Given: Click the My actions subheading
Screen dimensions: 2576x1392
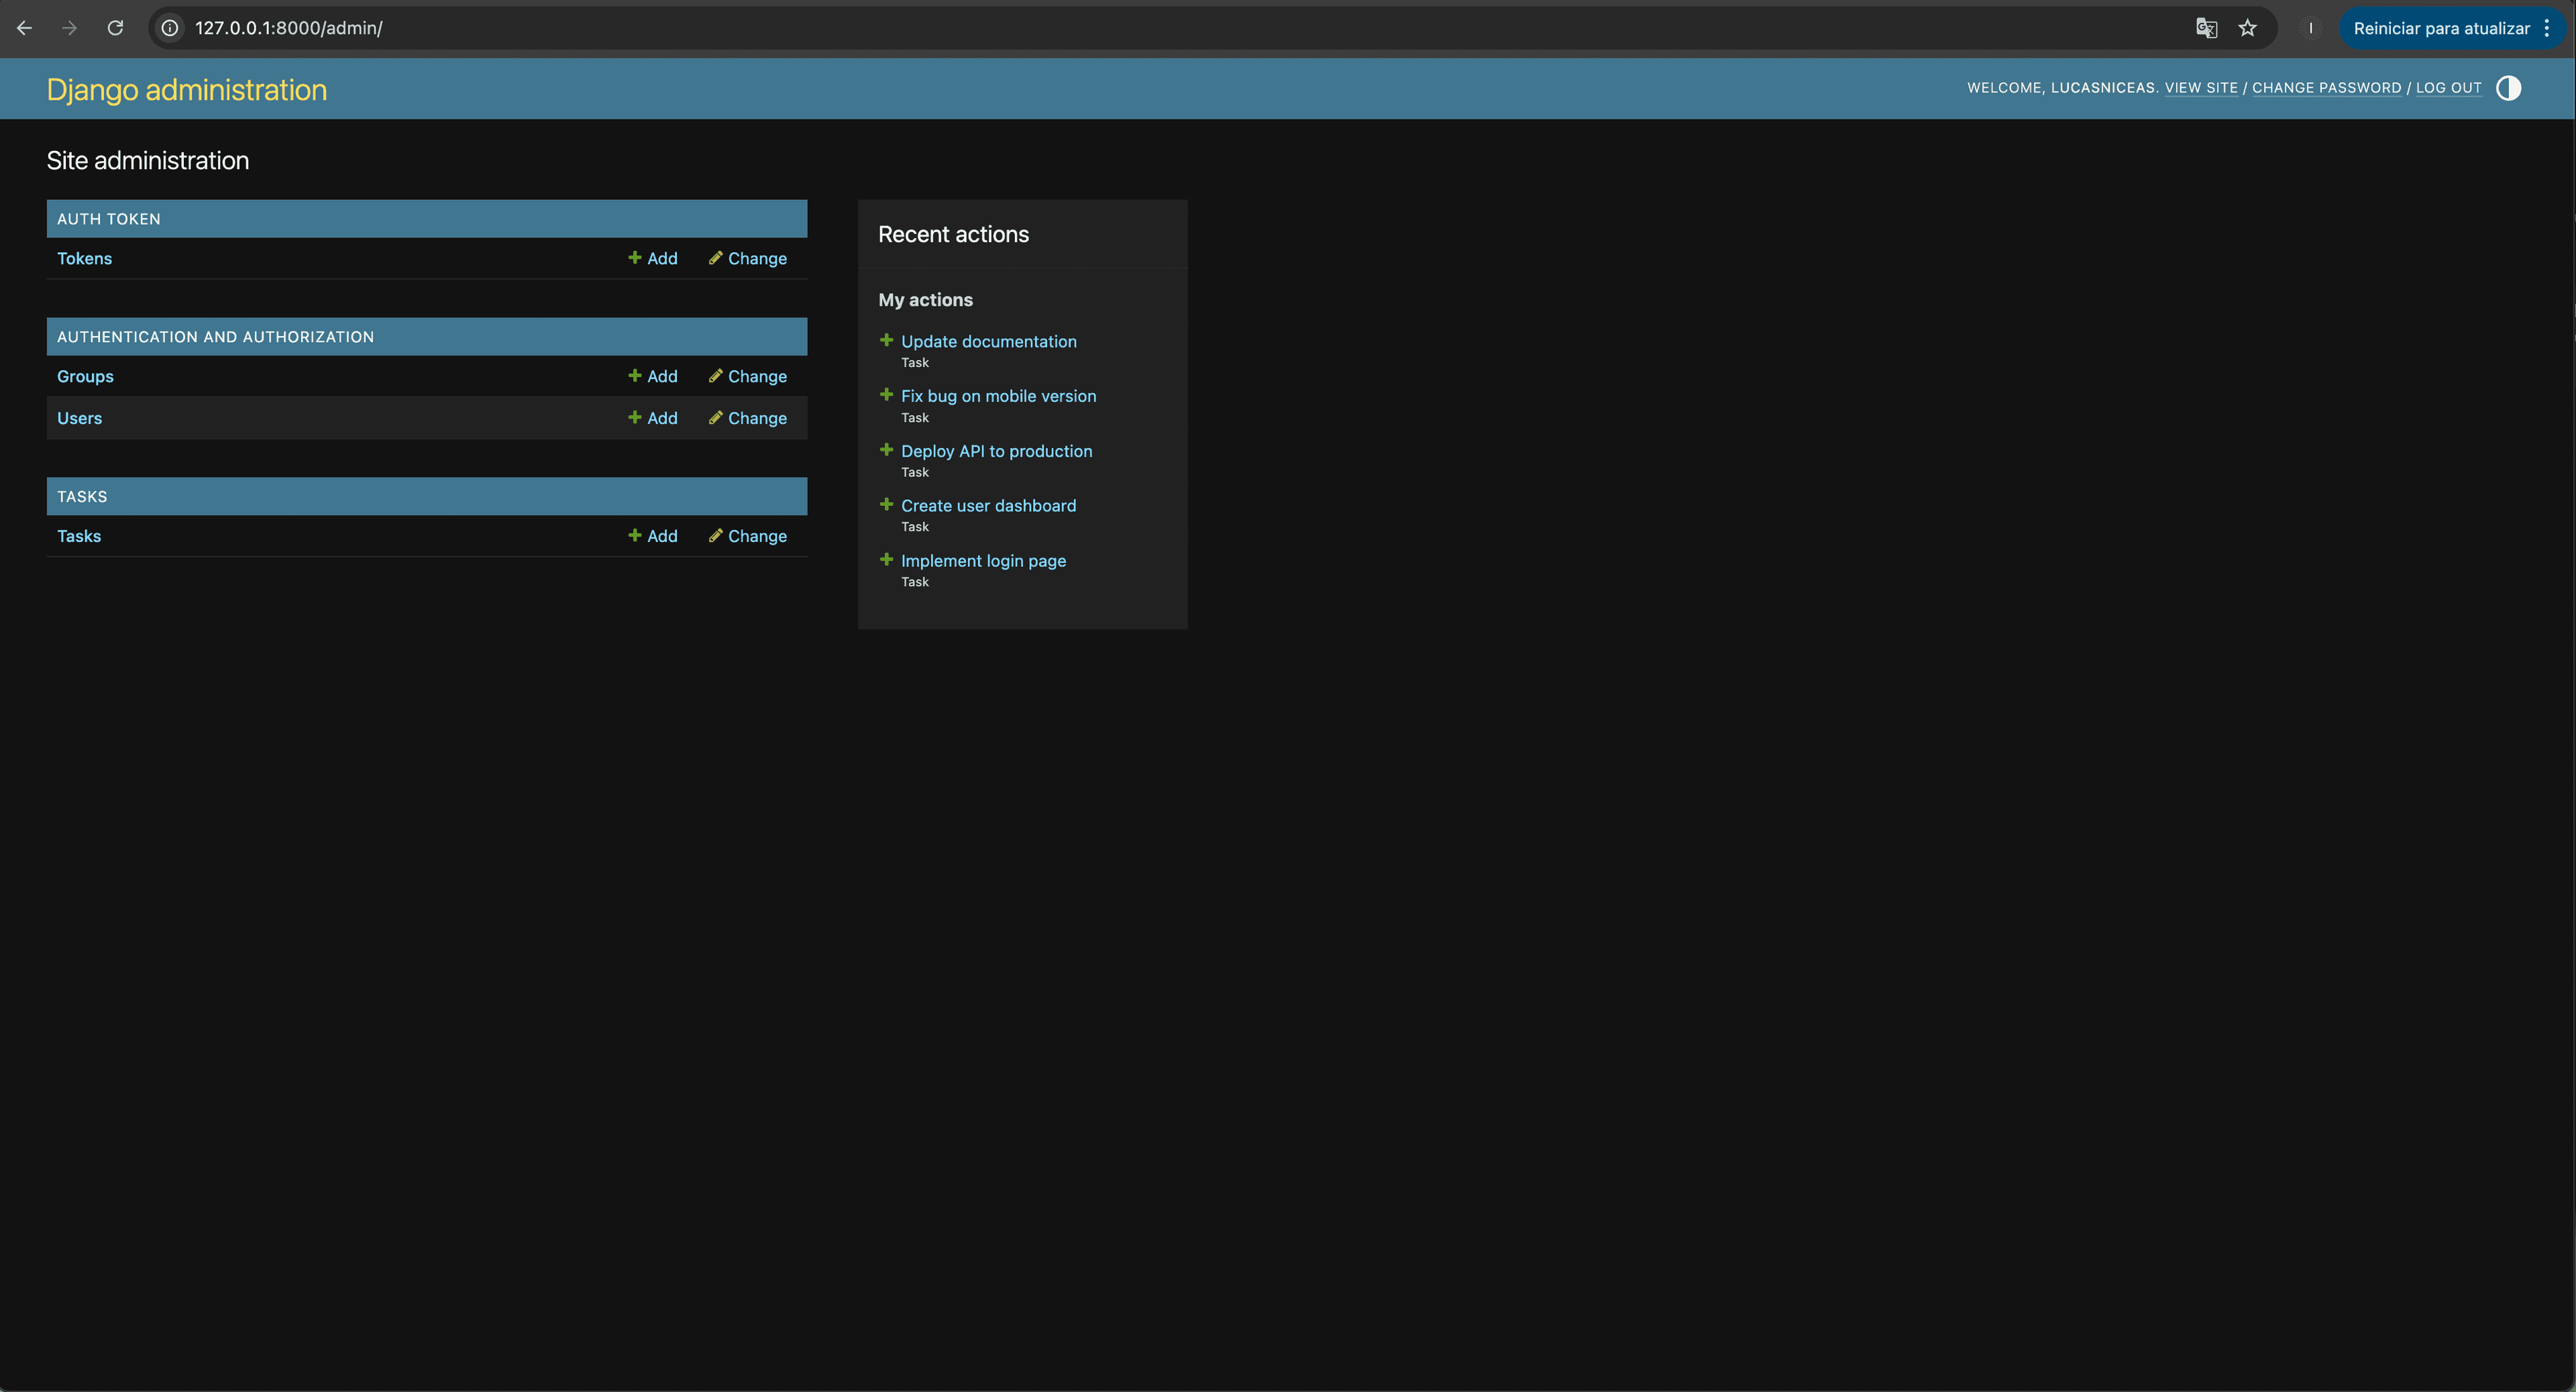Looking at the screenshot, I should click(925, 300).
